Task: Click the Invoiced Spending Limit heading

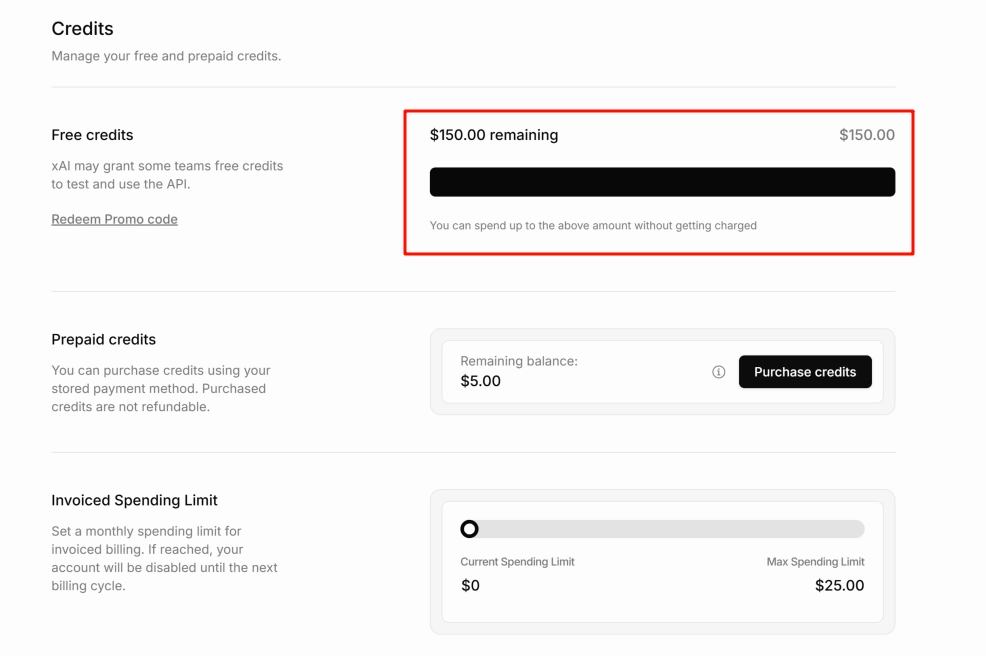Action: (134, 500)
